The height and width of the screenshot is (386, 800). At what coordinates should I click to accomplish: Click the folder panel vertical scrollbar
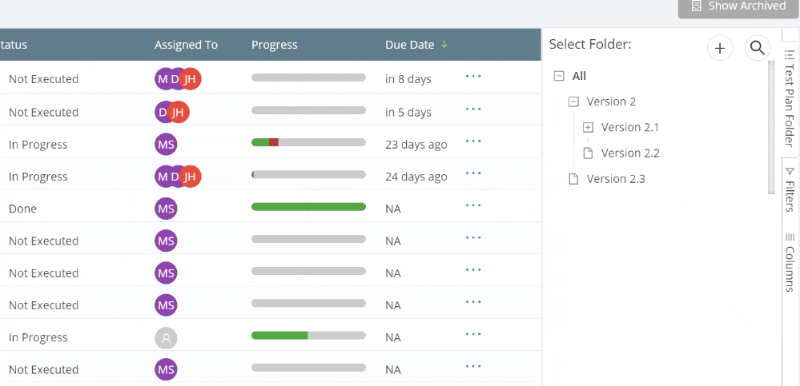771,127
